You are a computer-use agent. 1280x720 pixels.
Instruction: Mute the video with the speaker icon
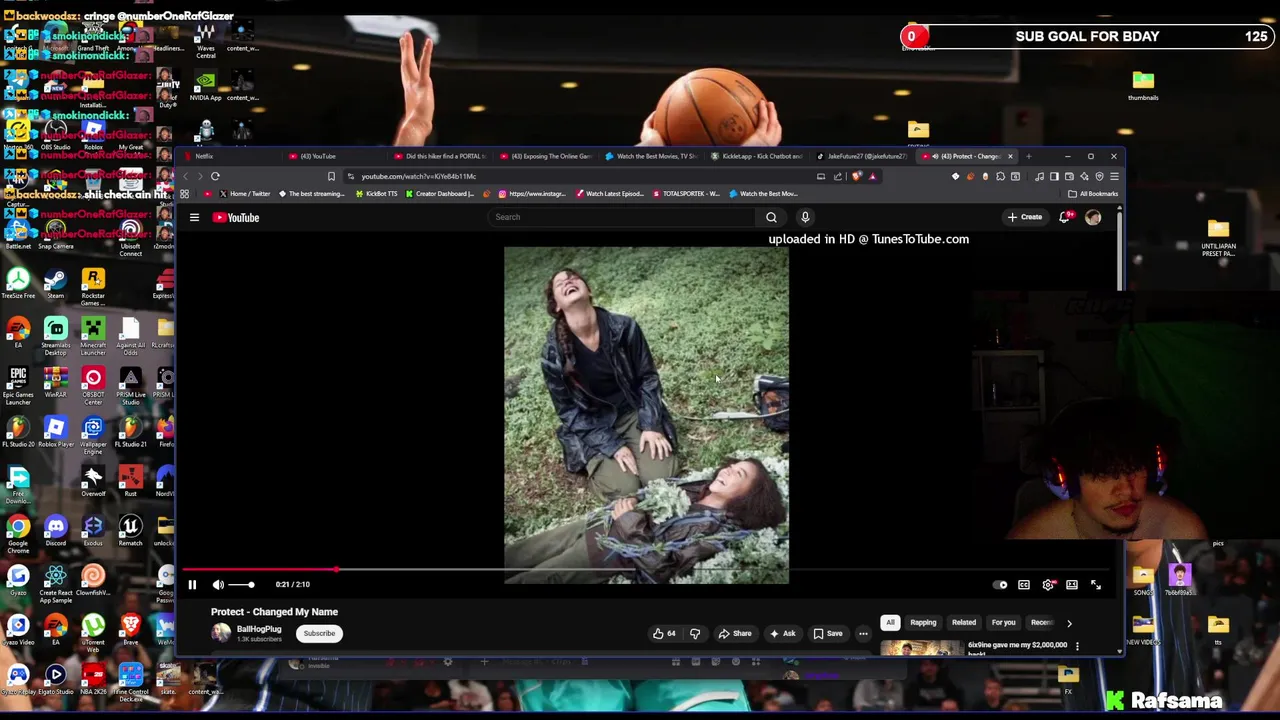218,585
